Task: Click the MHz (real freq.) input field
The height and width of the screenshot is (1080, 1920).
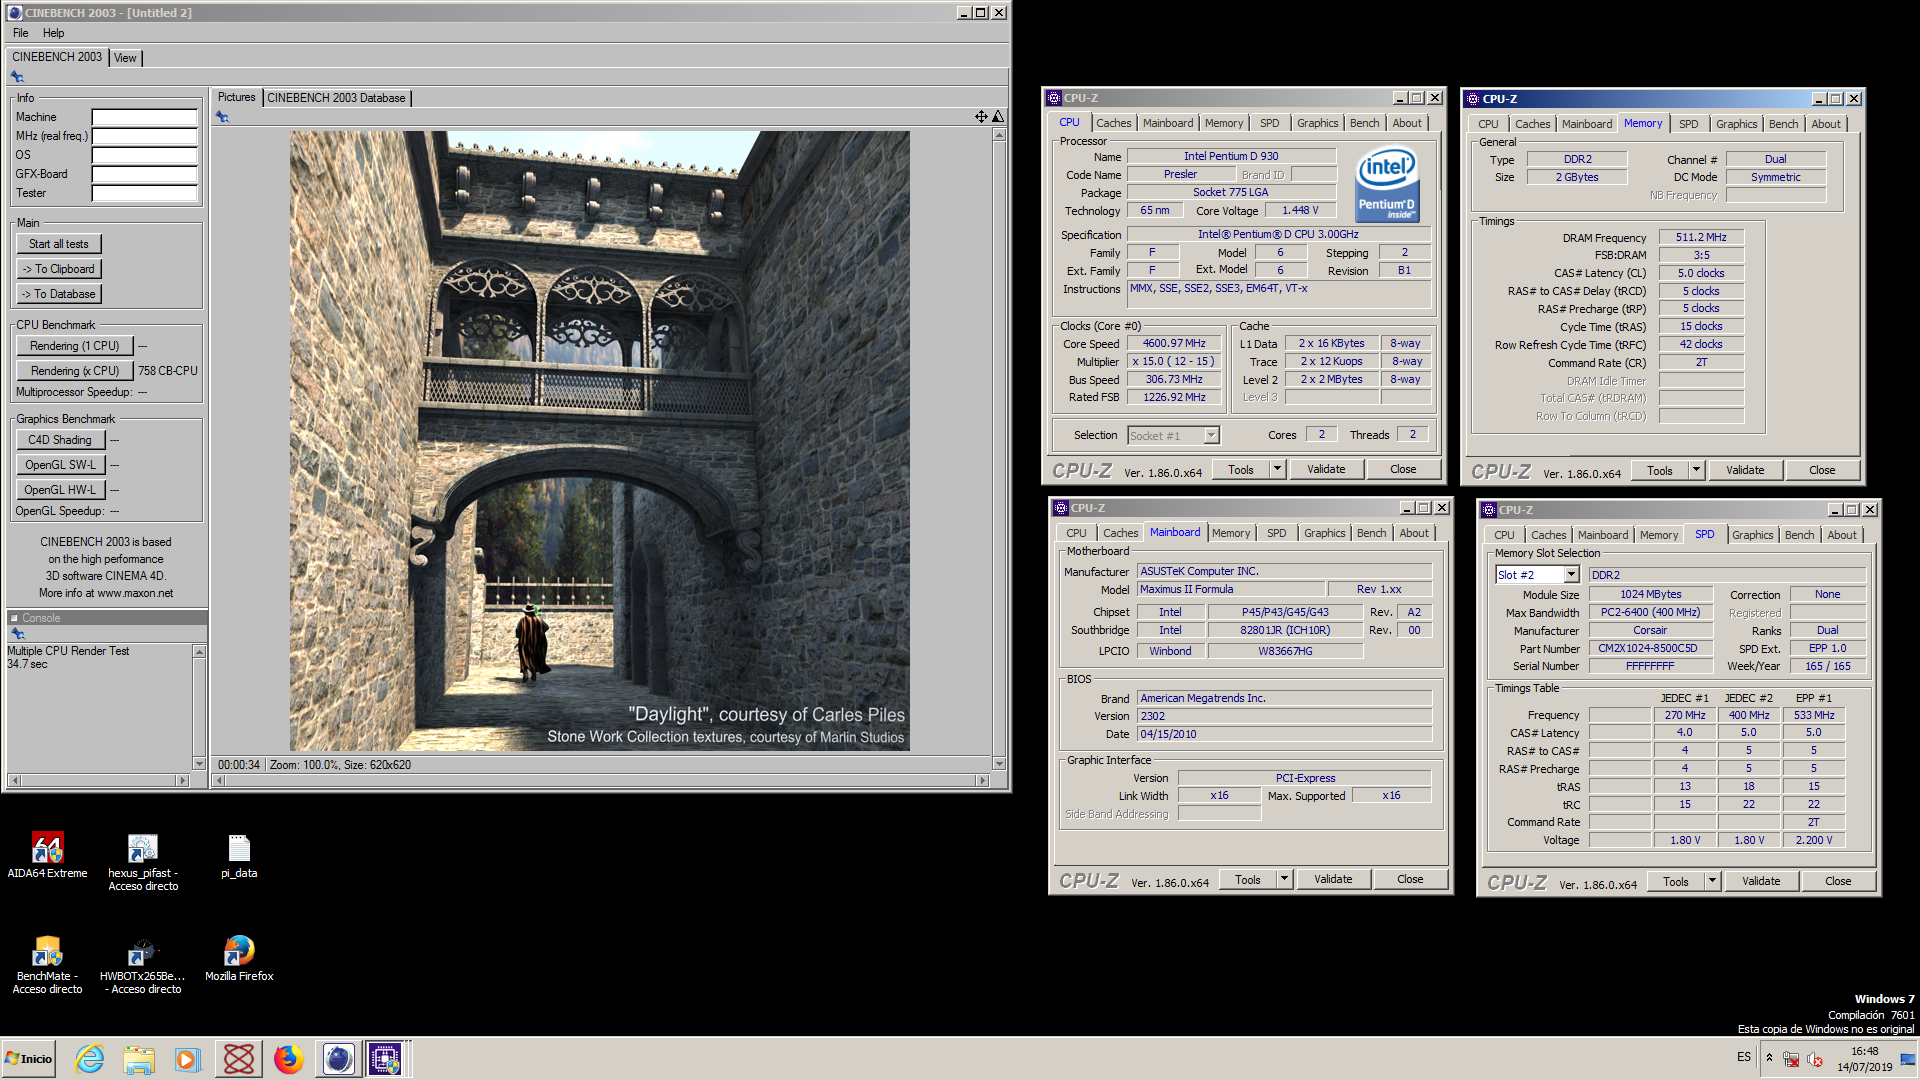Action: click(144, 136)
